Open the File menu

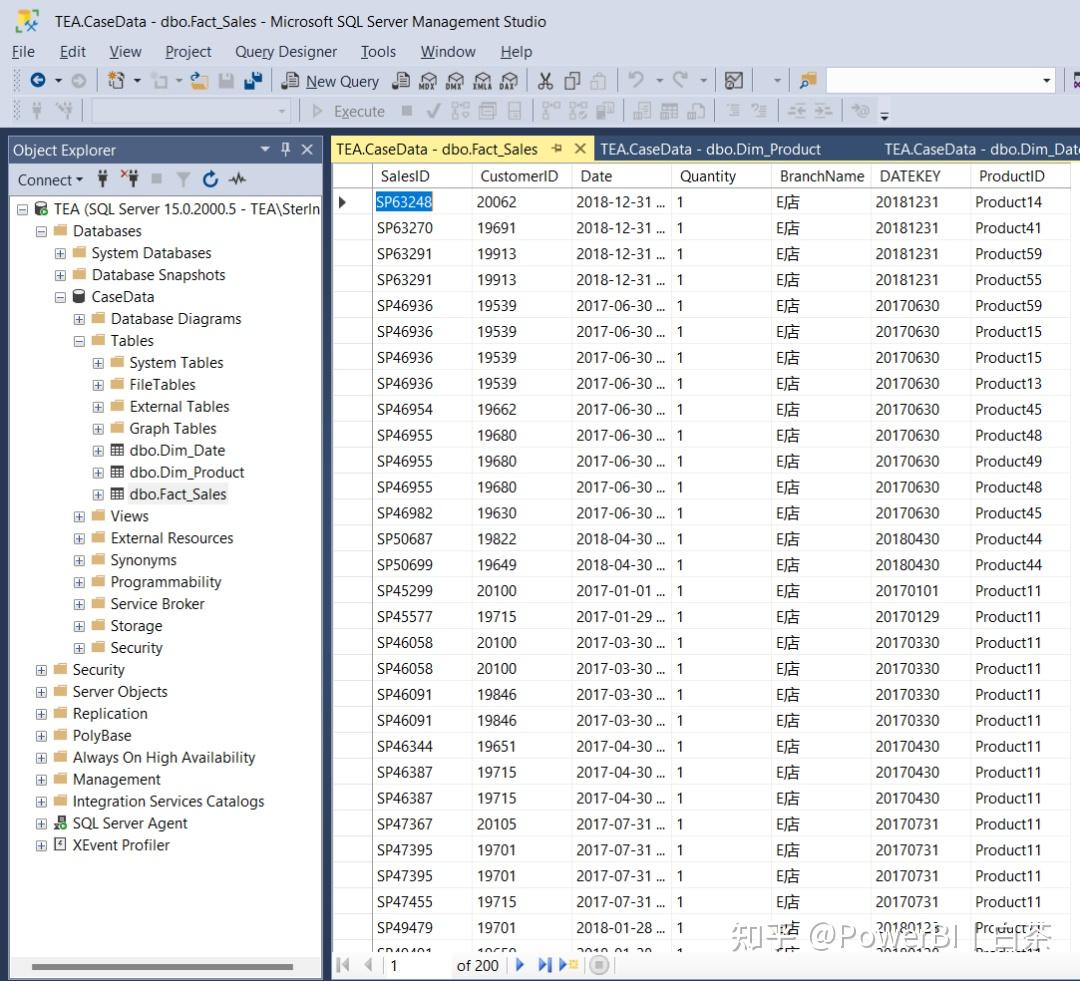pyautogui.click(x=23, y=52)
